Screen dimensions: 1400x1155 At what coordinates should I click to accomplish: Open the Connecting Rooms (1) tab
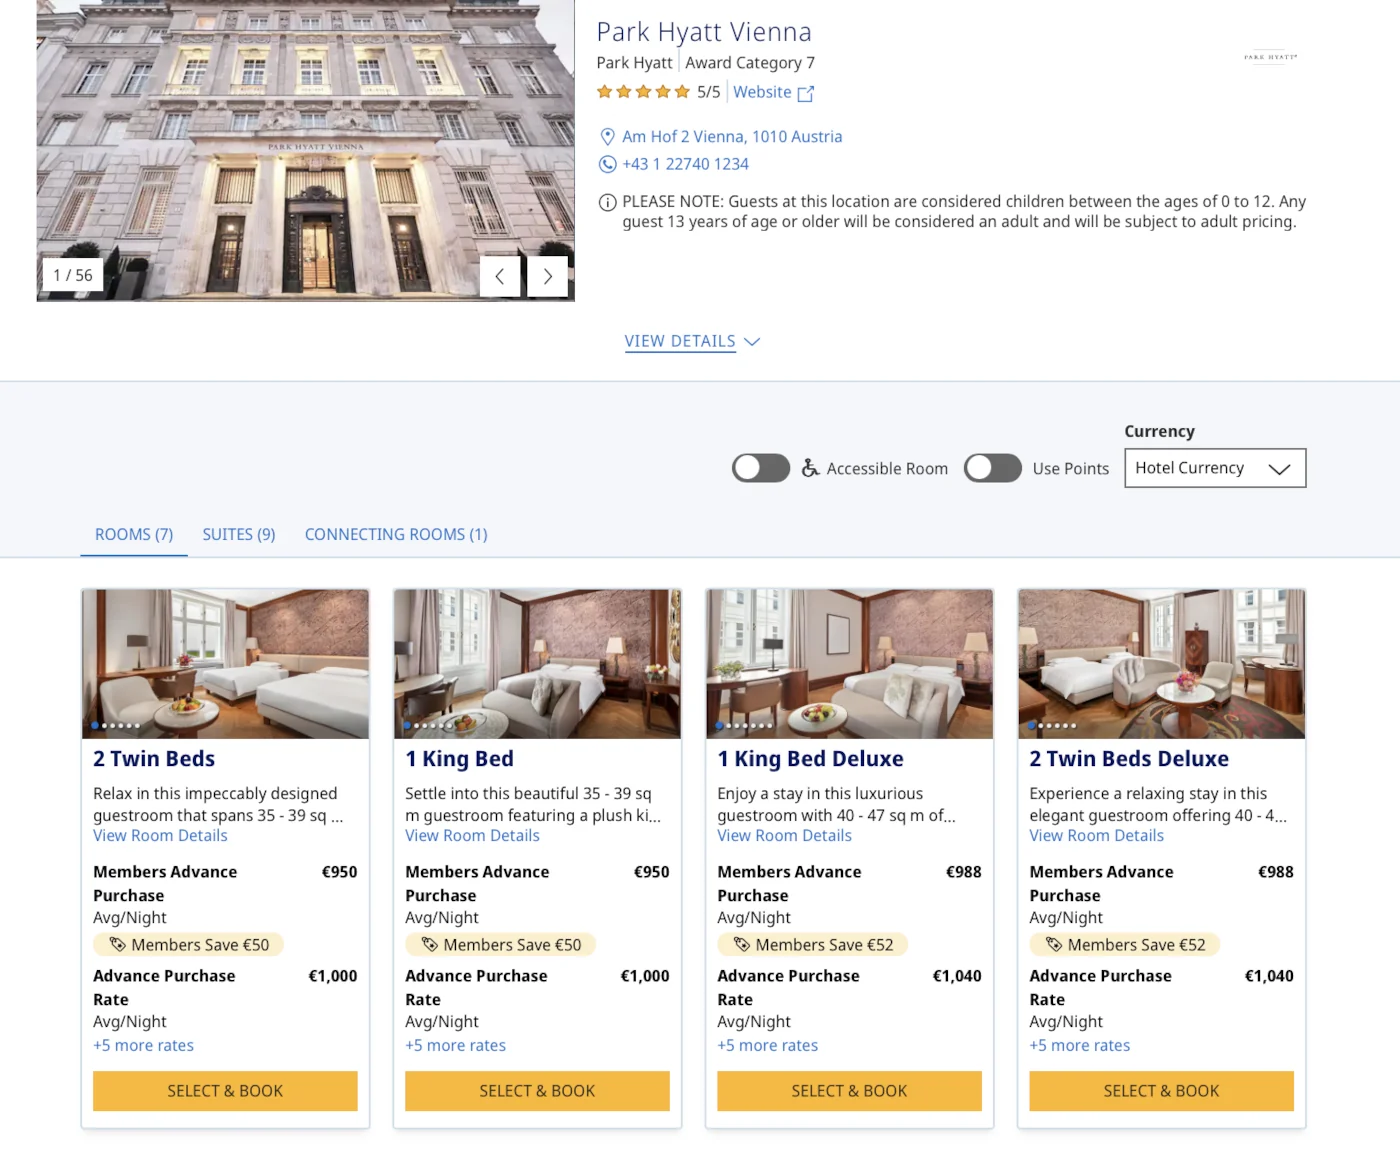[x=396, y=535]
